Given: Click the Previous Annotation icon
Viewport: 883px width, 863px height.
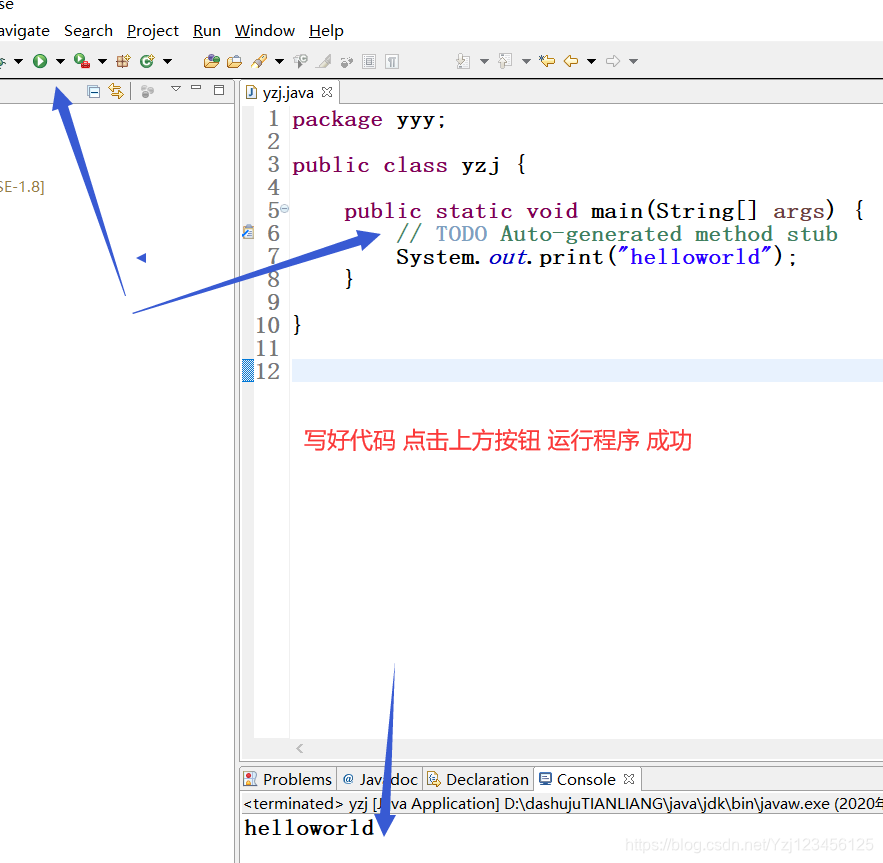Looking at the screenshot, I should click(x=505, y=61).
